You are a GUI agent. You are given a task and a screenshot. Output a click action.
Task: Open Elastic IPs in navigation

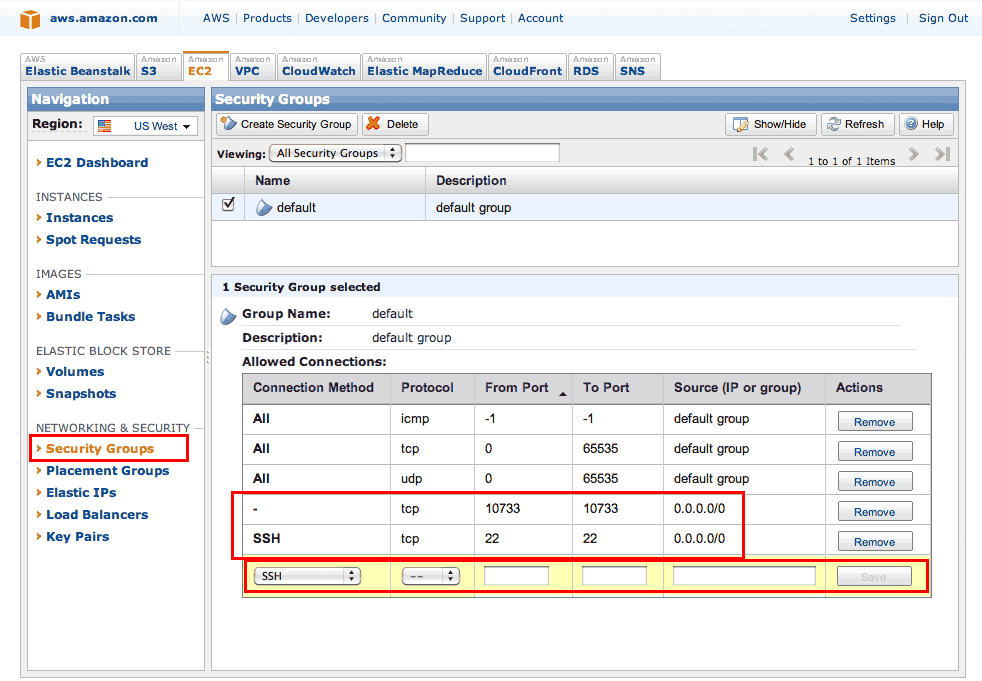pos(81,492)
